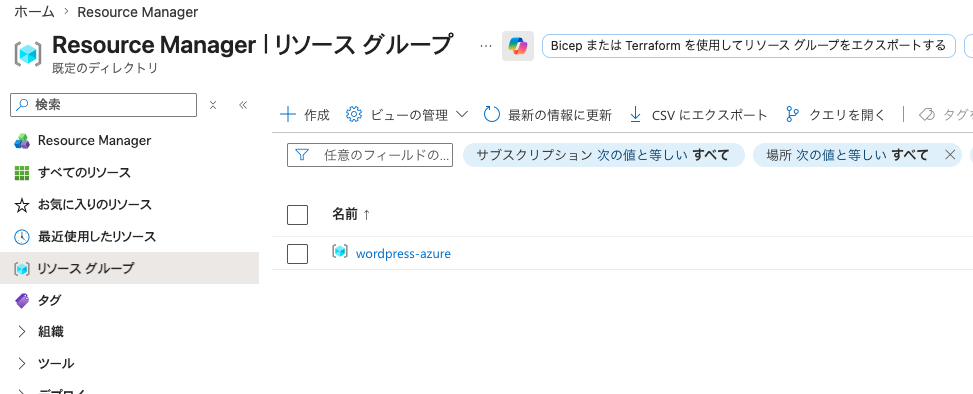Open the 場所 filter pill
The width and height of the screenshot is (973, 394).
847,155
